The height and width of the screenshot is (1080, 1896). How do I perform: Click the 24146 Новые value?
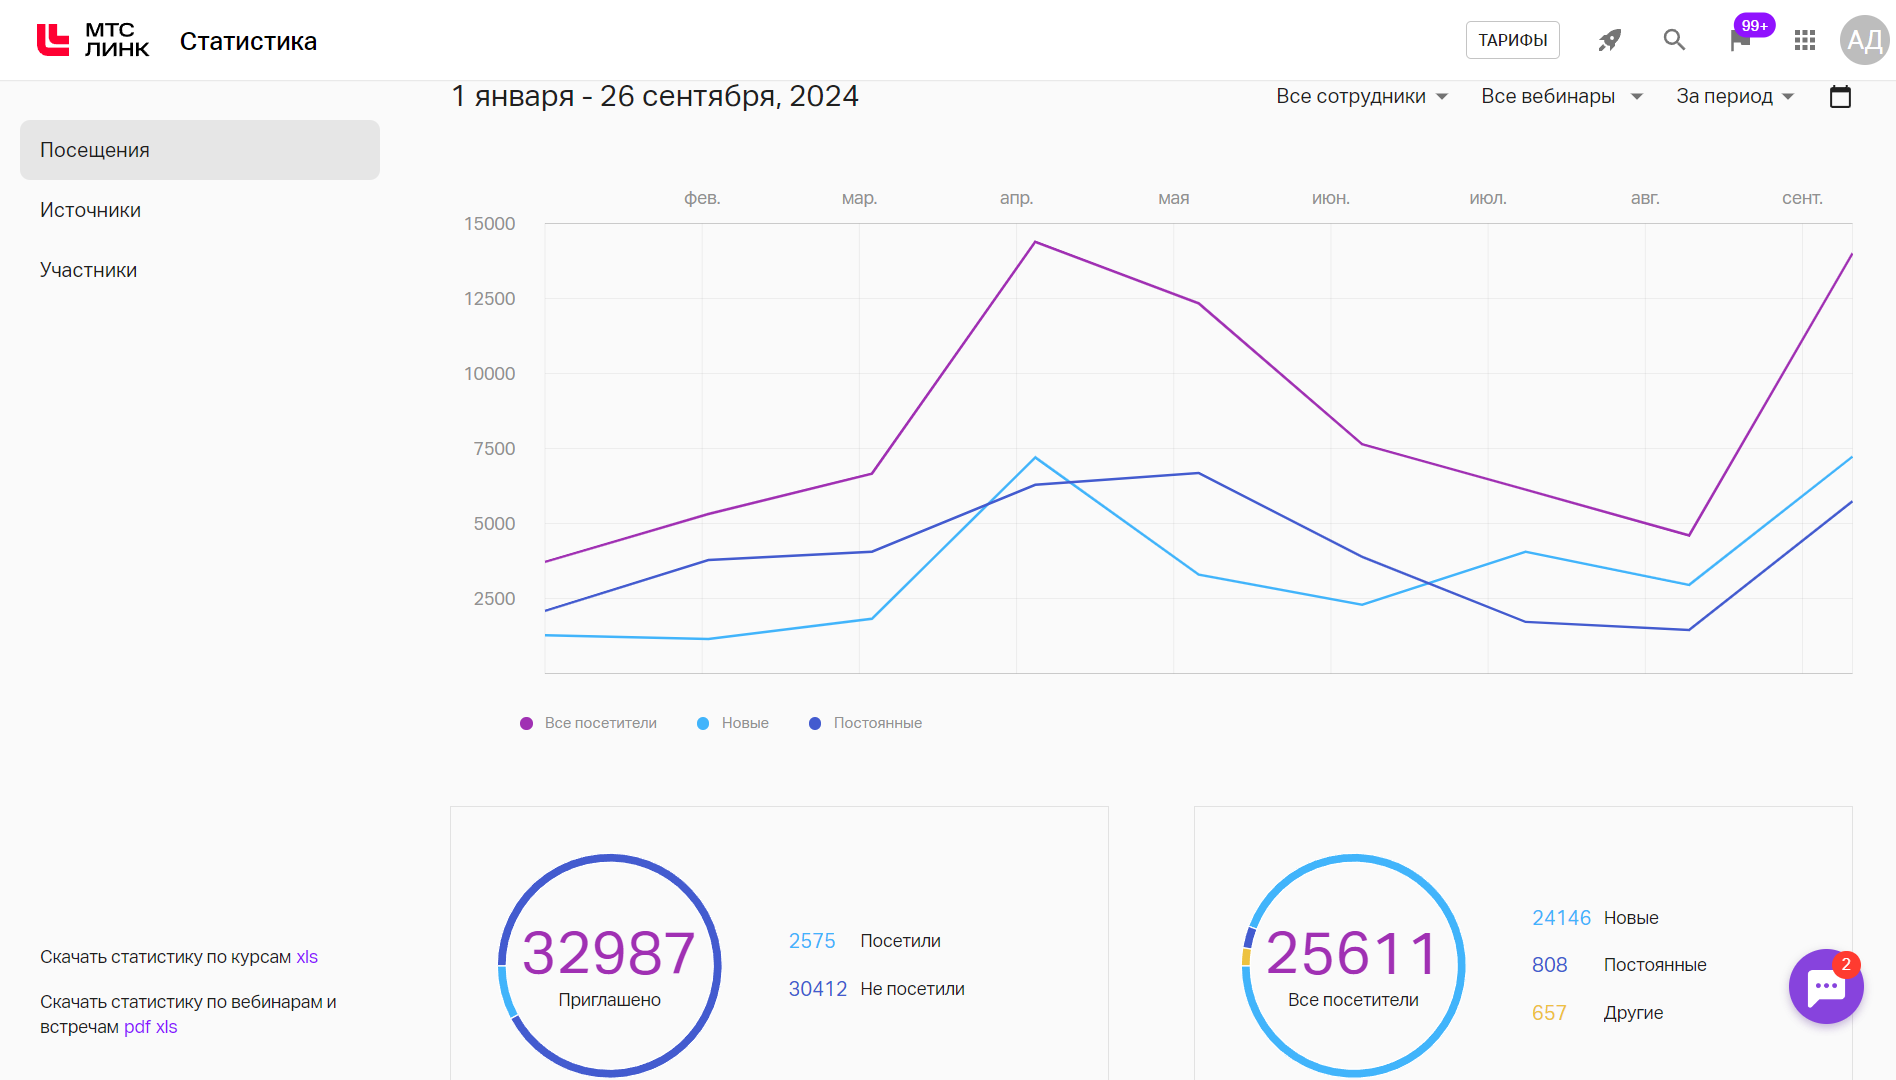[1561, 918]
